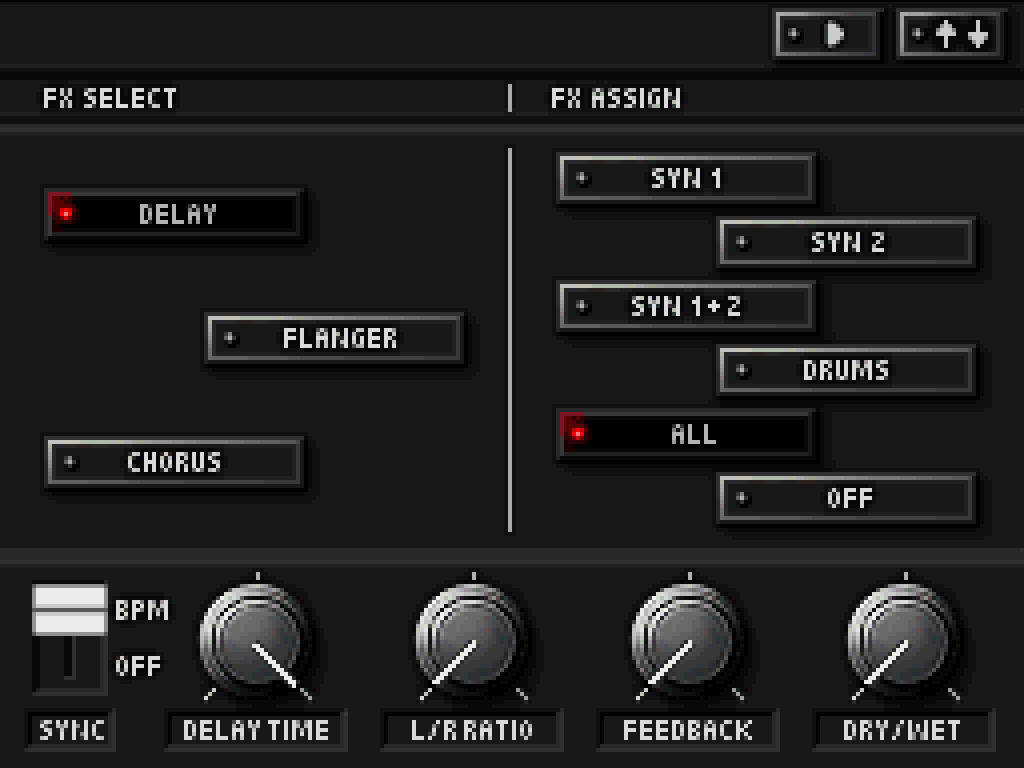Assign FX to SYN 1+2
The height and width of the screenshot is (768, 1024).
(x=685, y=306)
